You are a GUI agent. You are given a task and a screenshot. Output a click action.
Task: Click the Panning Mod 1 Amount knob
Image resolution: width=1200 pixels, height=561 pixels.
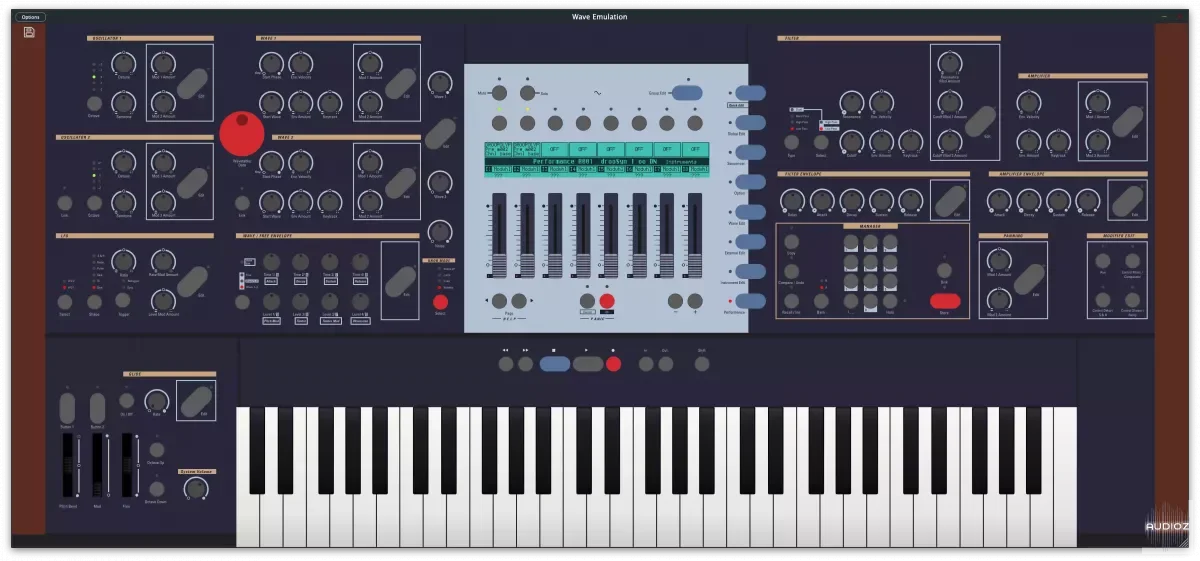(x=1000, y=262)
